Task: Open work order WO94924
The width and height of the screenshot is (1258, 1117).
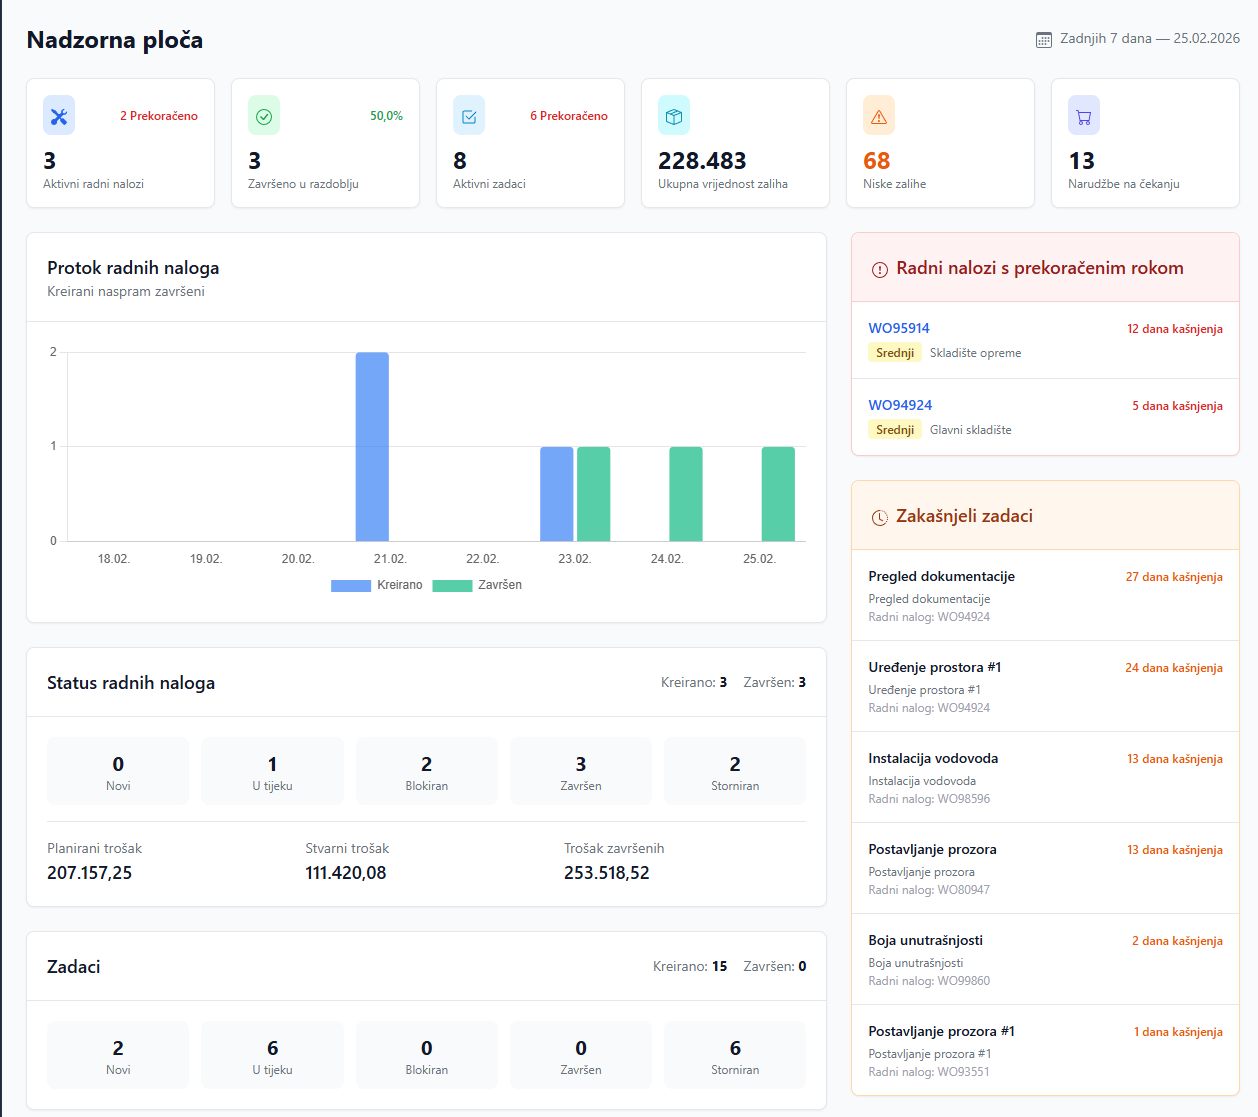Action: pos(899,406)
